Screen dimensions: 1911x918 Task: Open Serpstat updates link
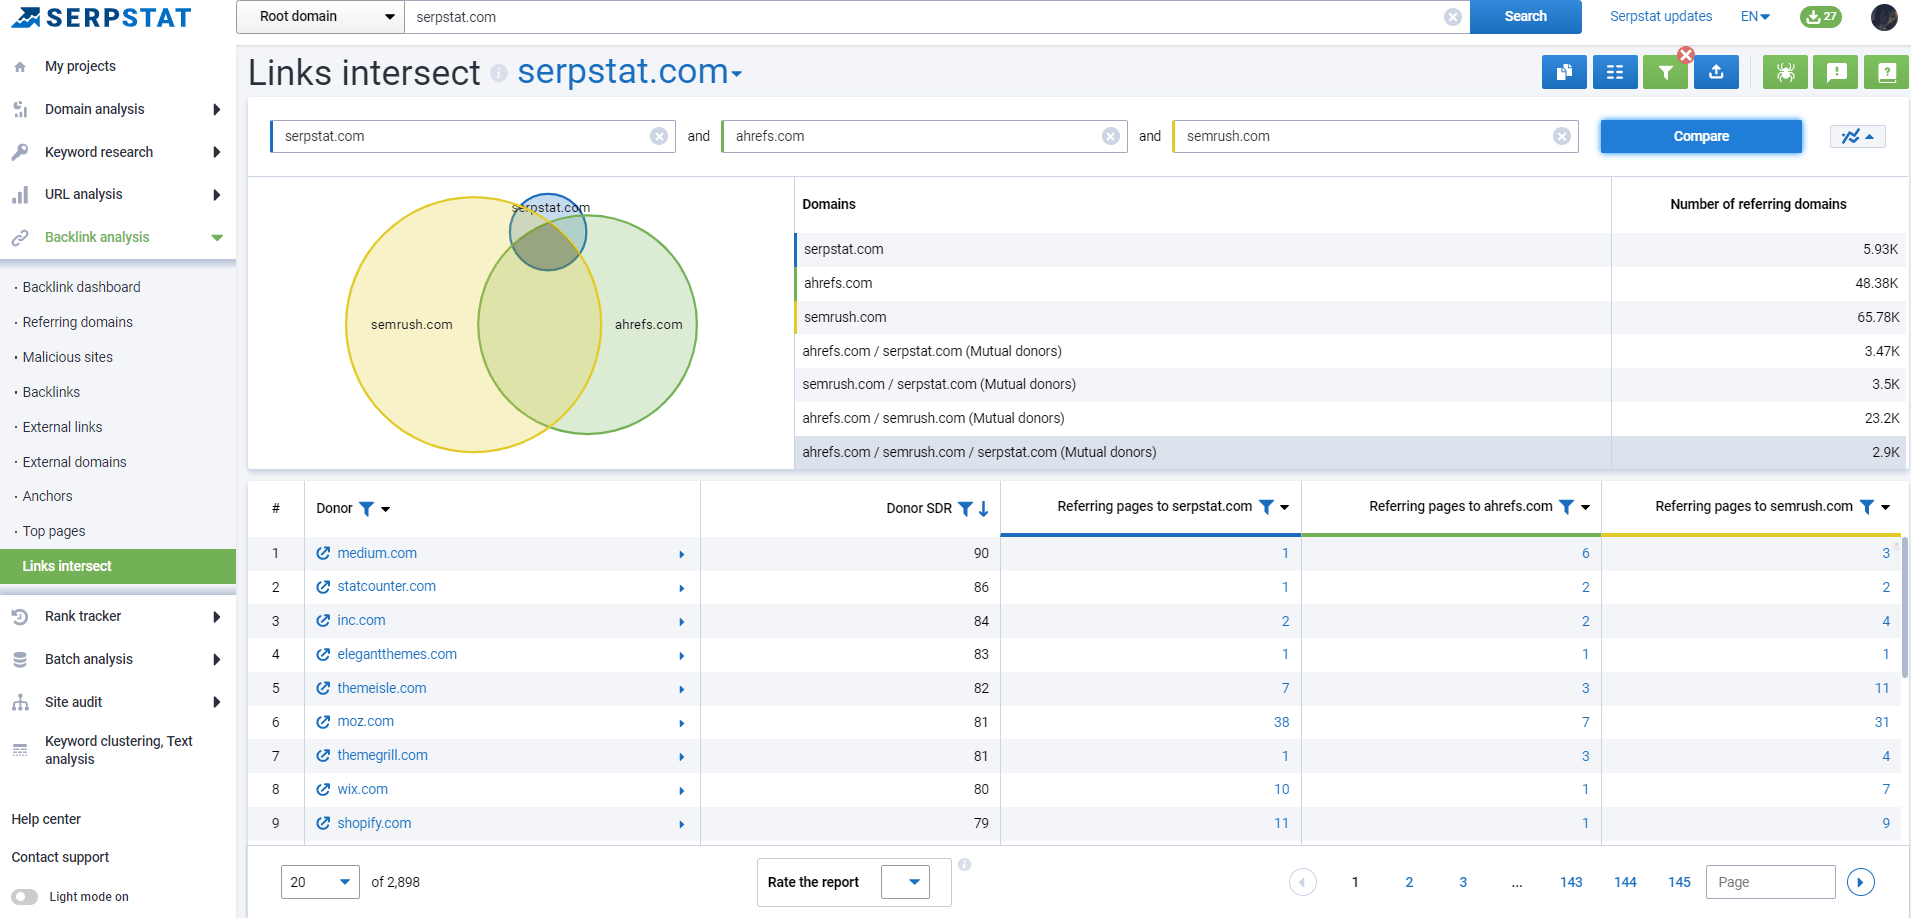[1661, 17]
